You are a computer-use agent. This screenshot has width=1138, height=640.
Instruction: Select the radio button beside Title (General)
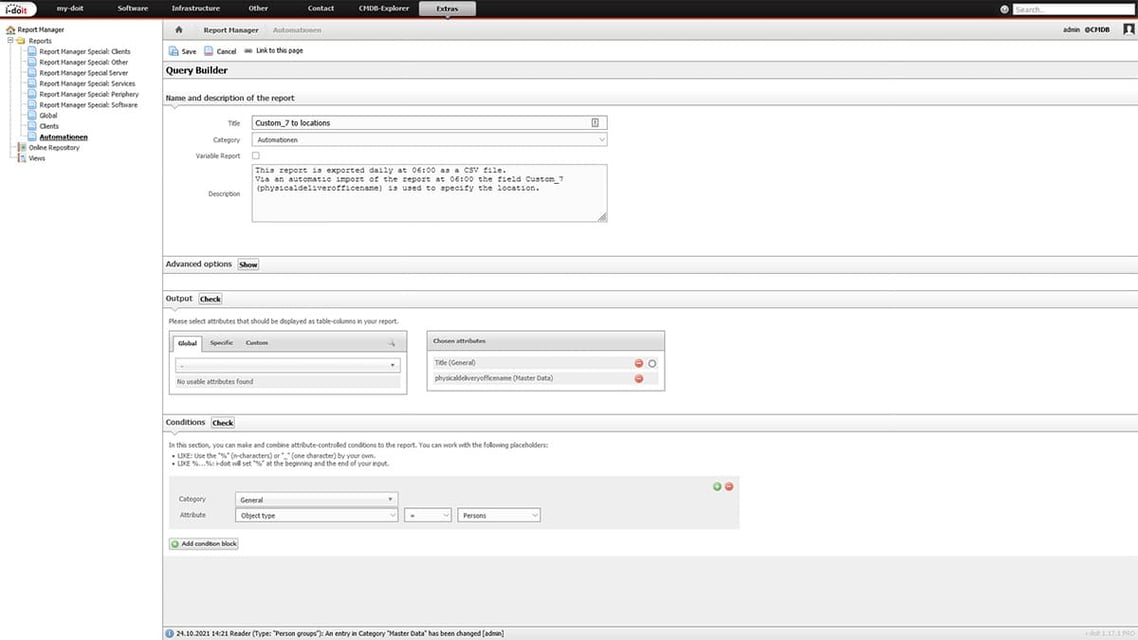tap(652, 364)
